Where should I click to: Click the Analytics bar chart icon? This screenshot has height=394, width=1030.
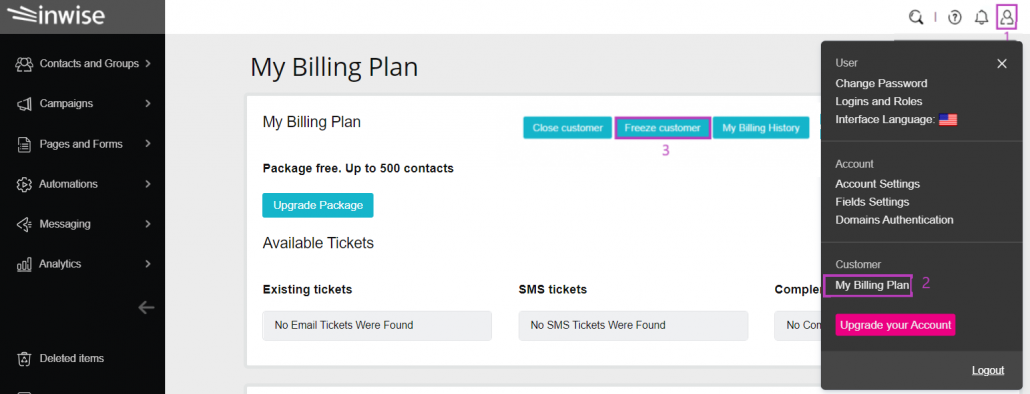tap(24, 264)
